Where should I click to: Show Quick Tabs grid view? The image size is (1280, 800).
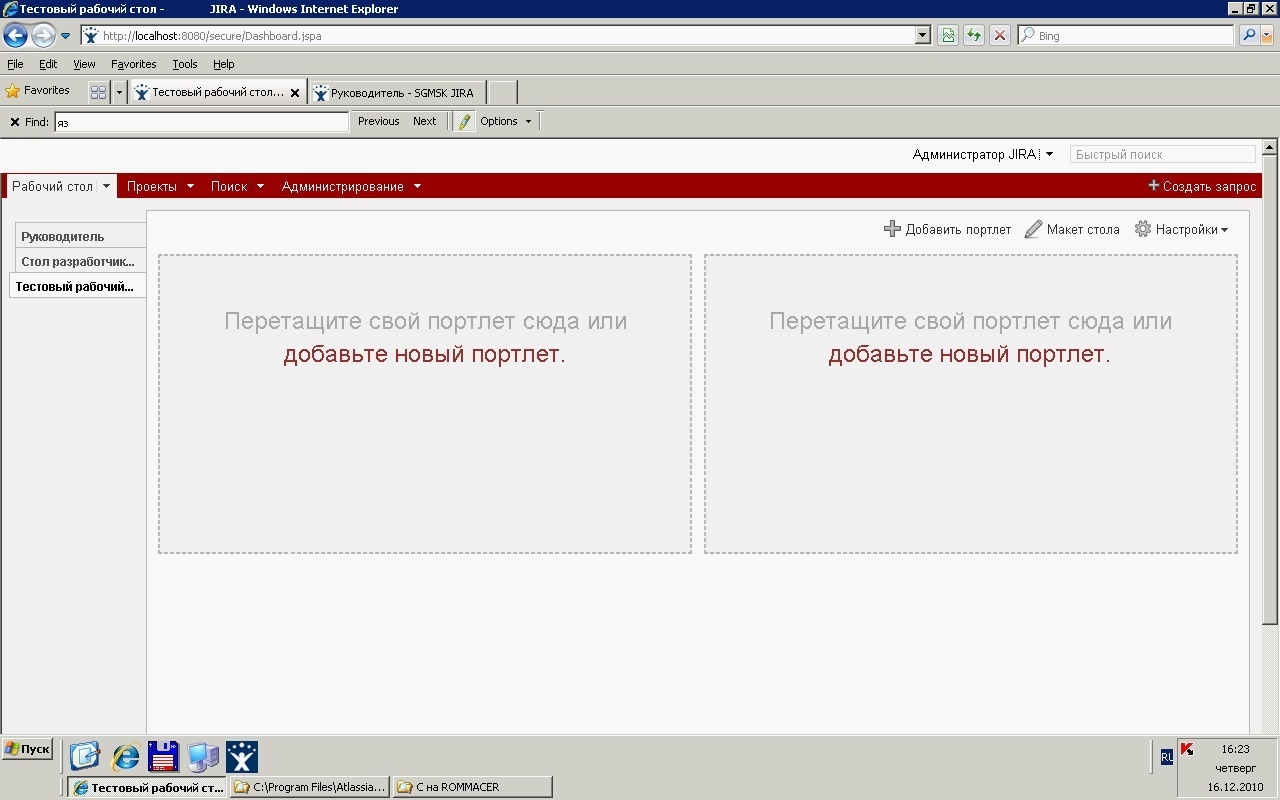(x=98, y=92)
